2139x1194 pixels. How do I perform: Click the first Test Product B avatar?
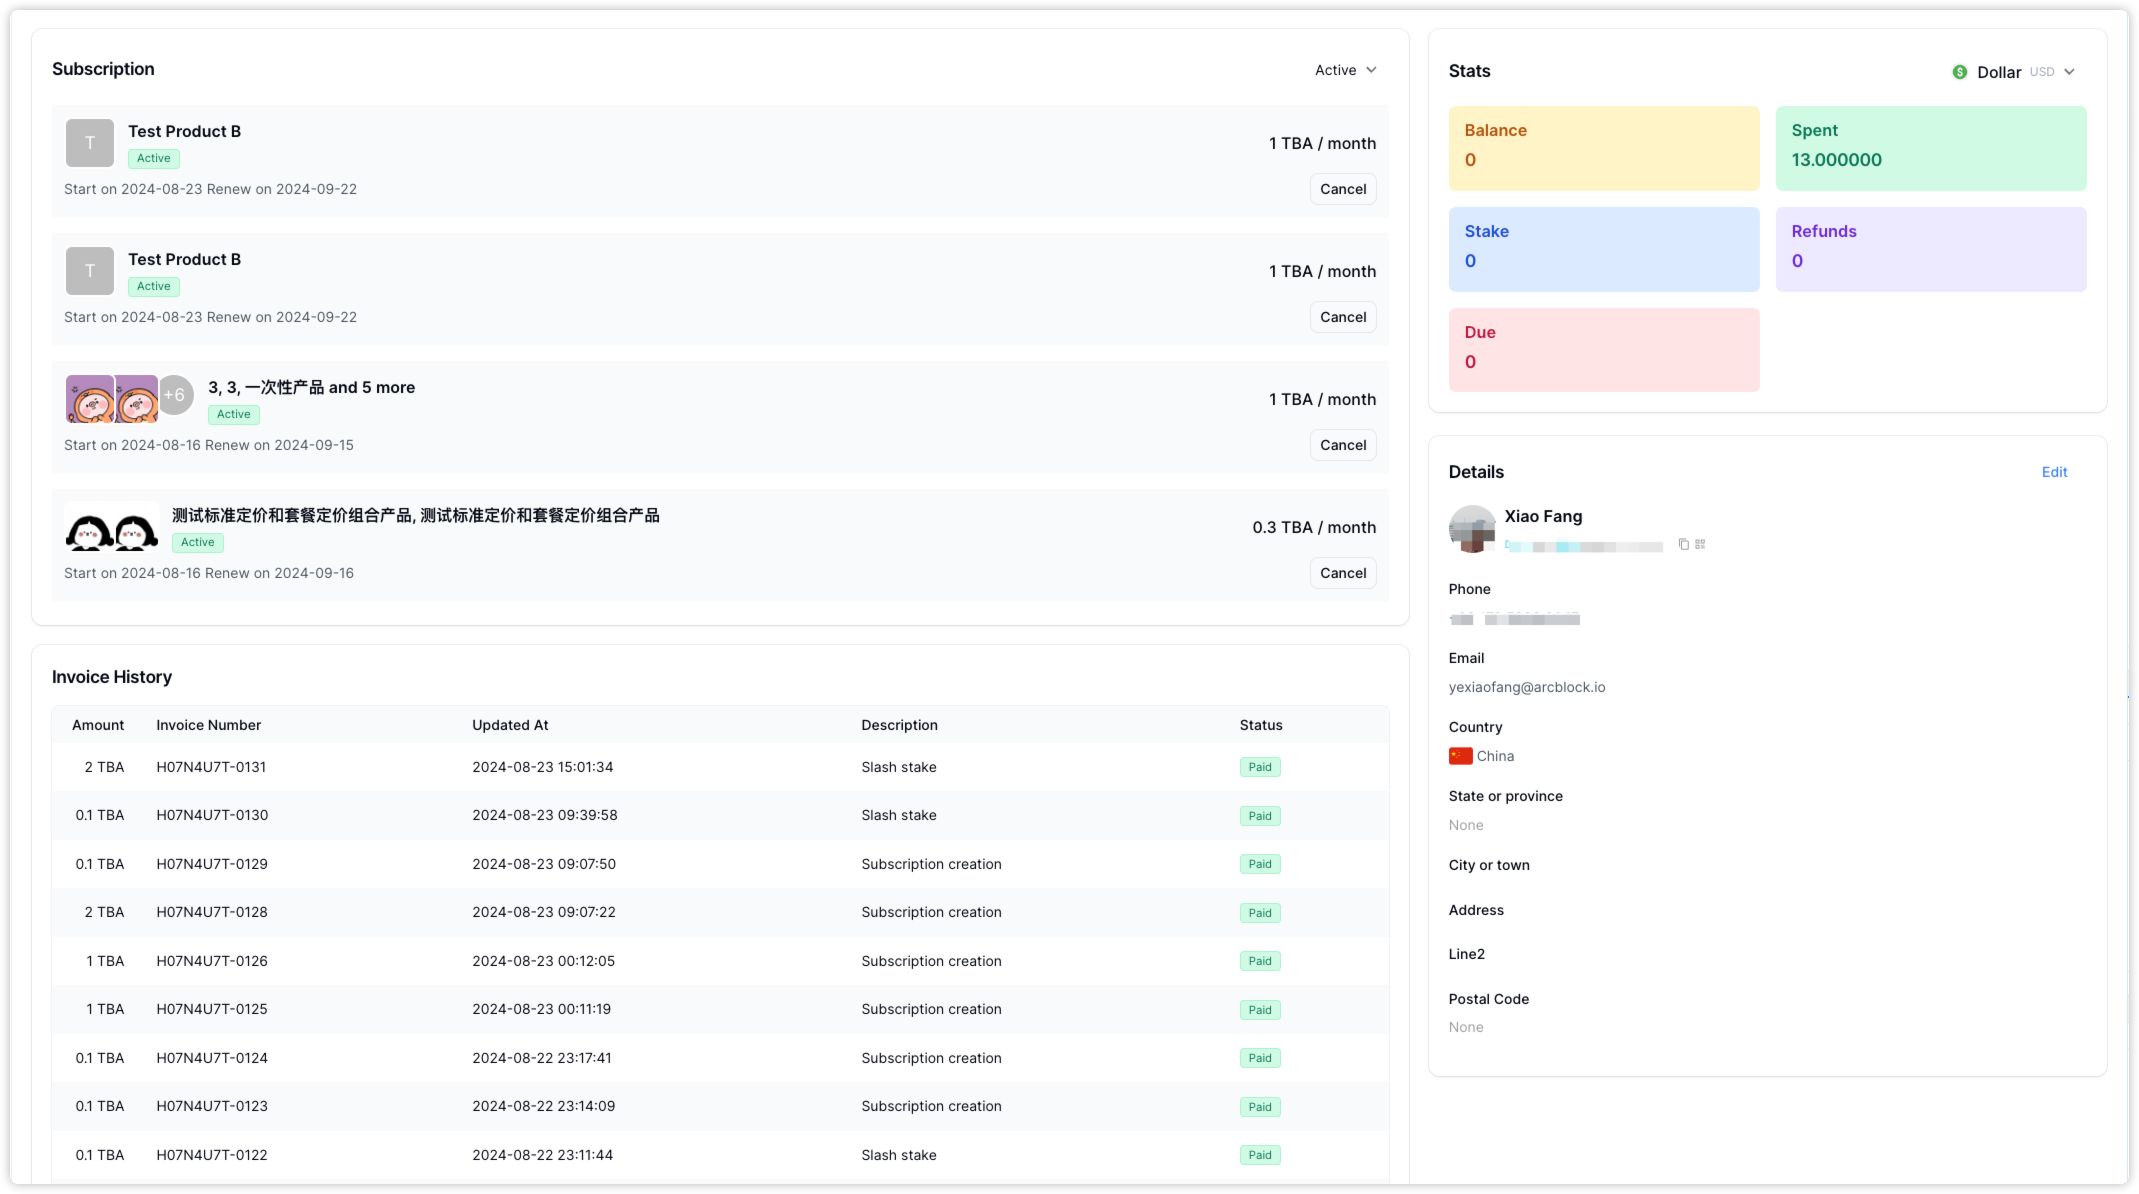[x=90, y=143]
